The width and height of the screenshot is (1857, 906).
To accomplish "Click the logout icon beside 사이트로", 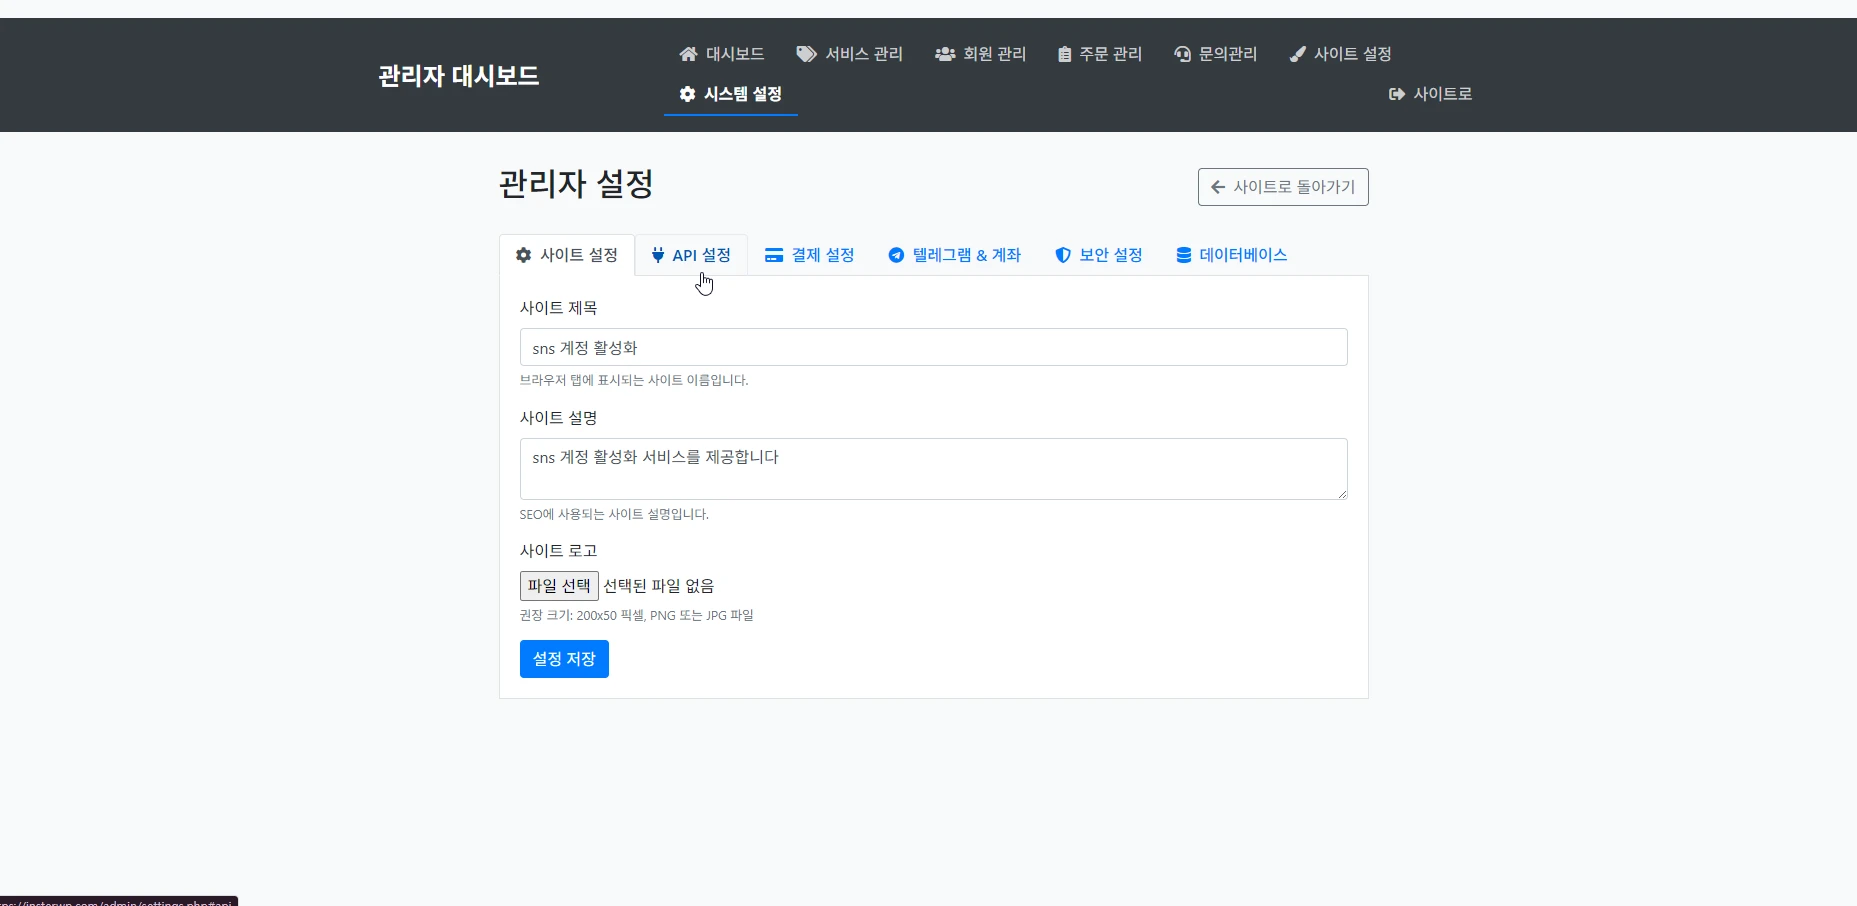I will (1395, 94).
